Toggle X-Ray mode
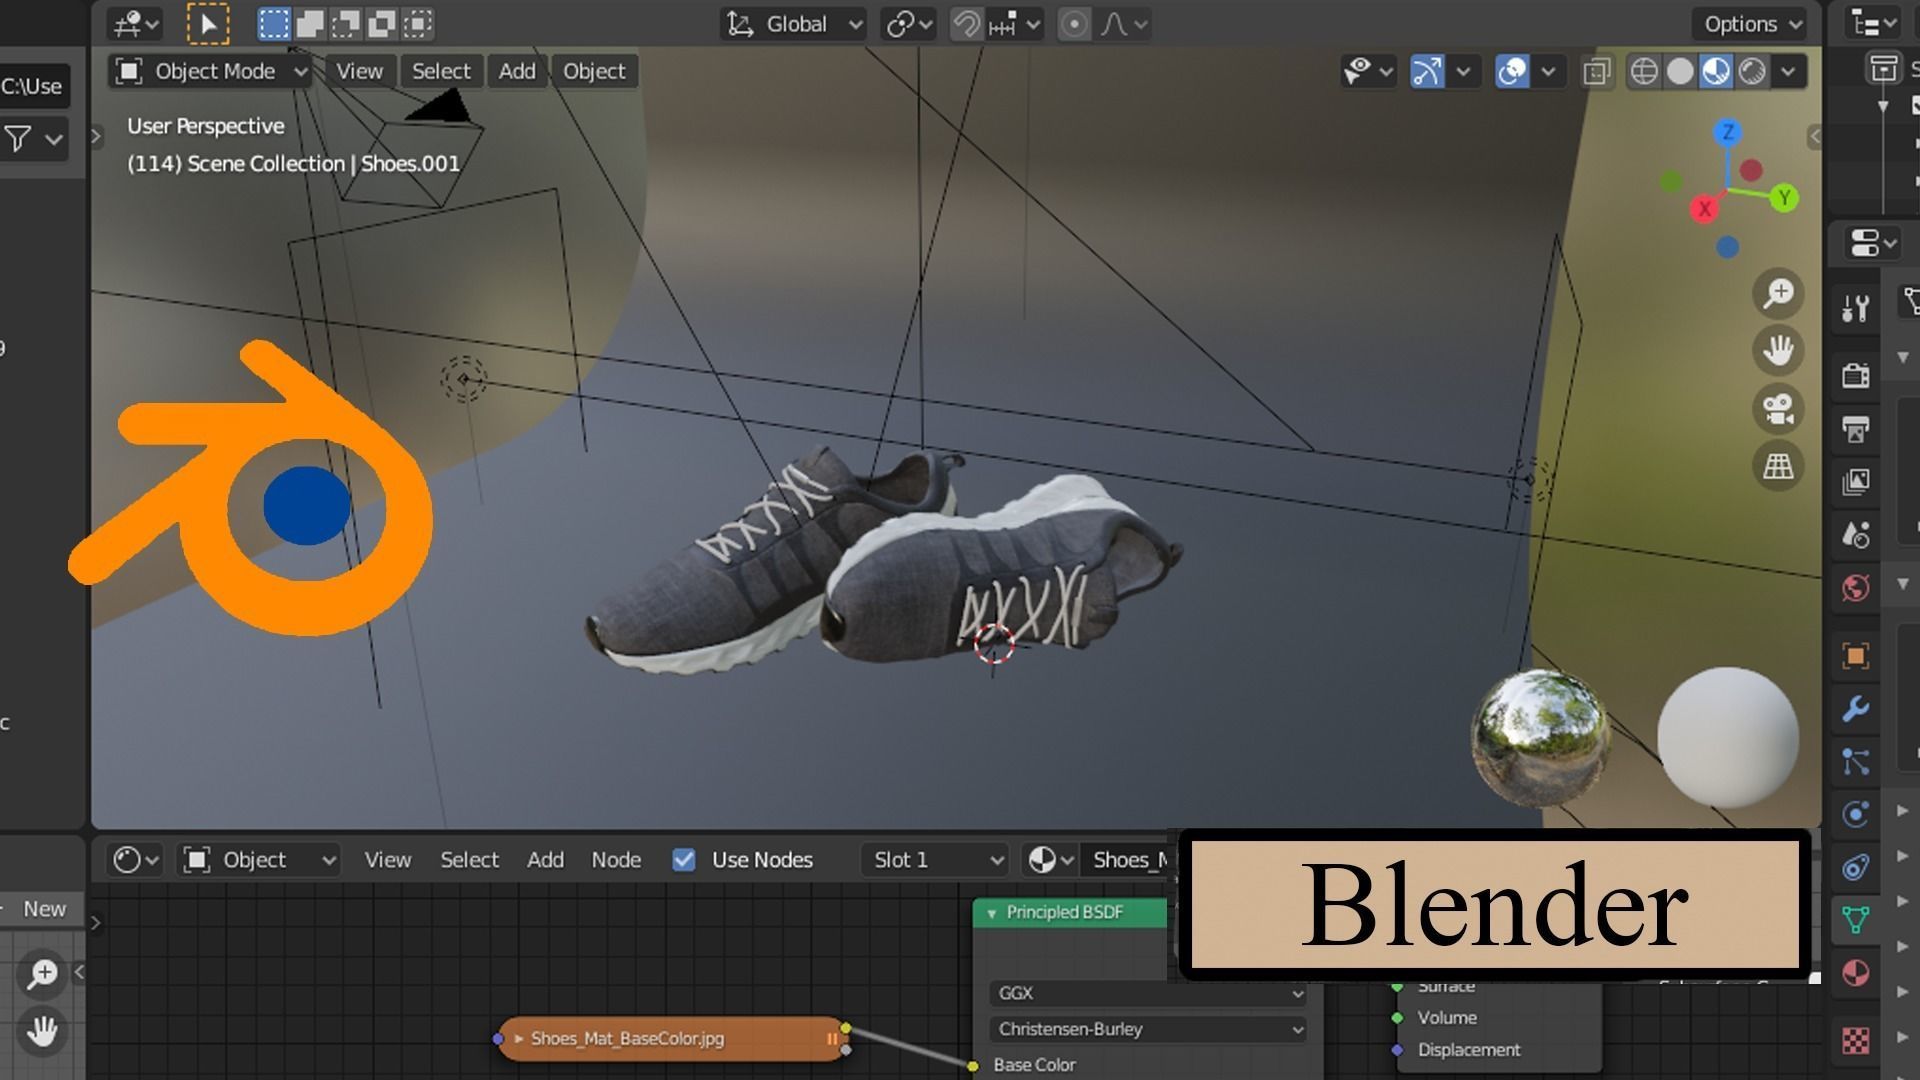Screen dimensions: 1920x1080 click(x=1597, y=71)
